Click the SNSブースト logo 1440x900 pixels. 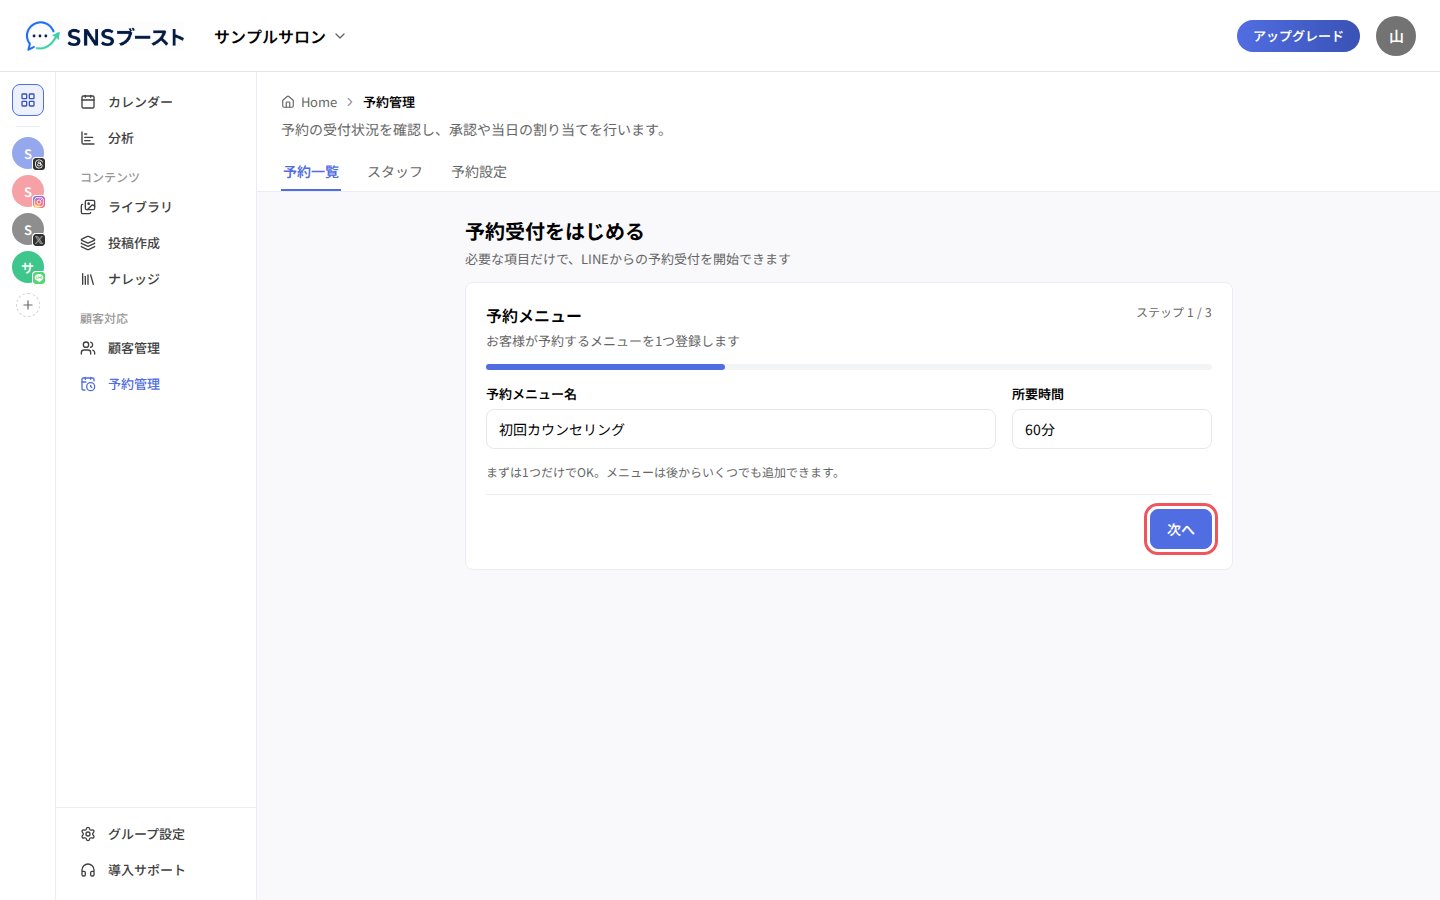click(105, 37)
